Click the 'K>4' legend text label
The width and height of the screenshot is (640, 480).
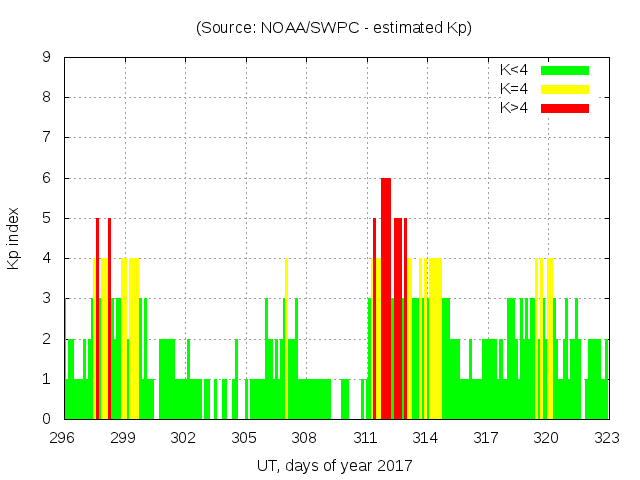click(x=516, y=108)
